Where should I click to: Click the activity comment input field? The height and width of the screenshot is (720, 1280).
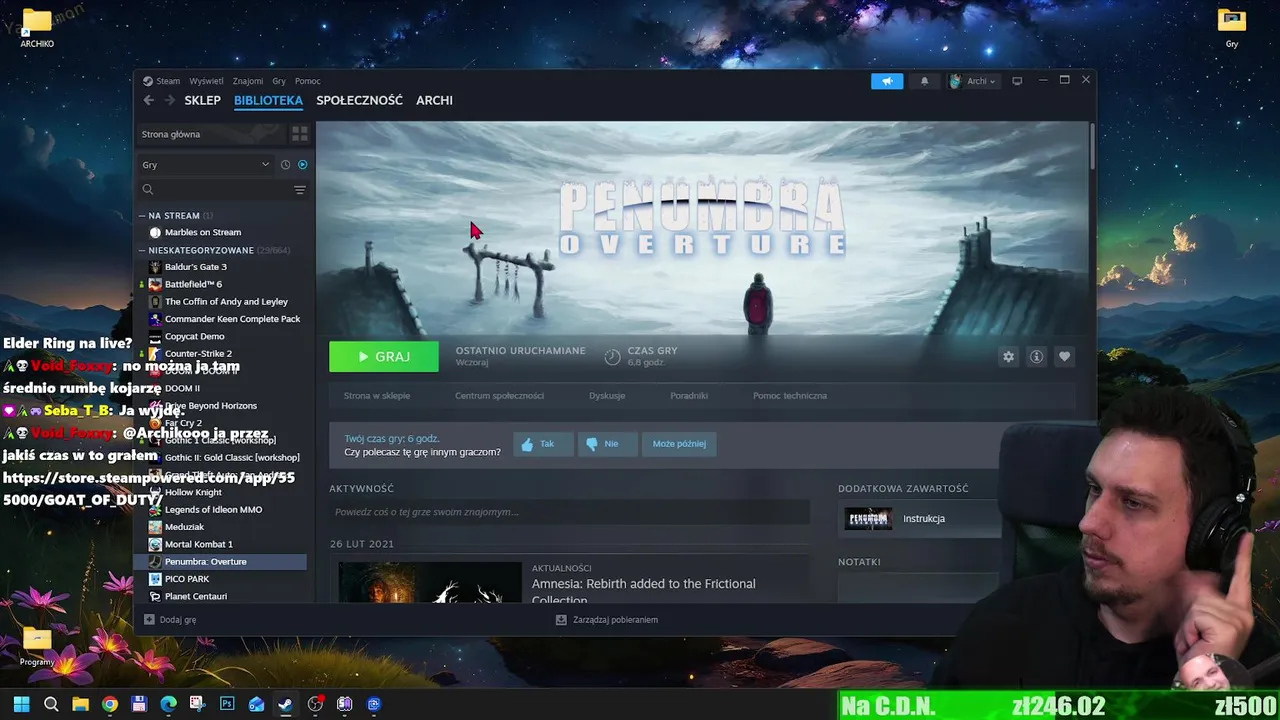click(569, 512)
